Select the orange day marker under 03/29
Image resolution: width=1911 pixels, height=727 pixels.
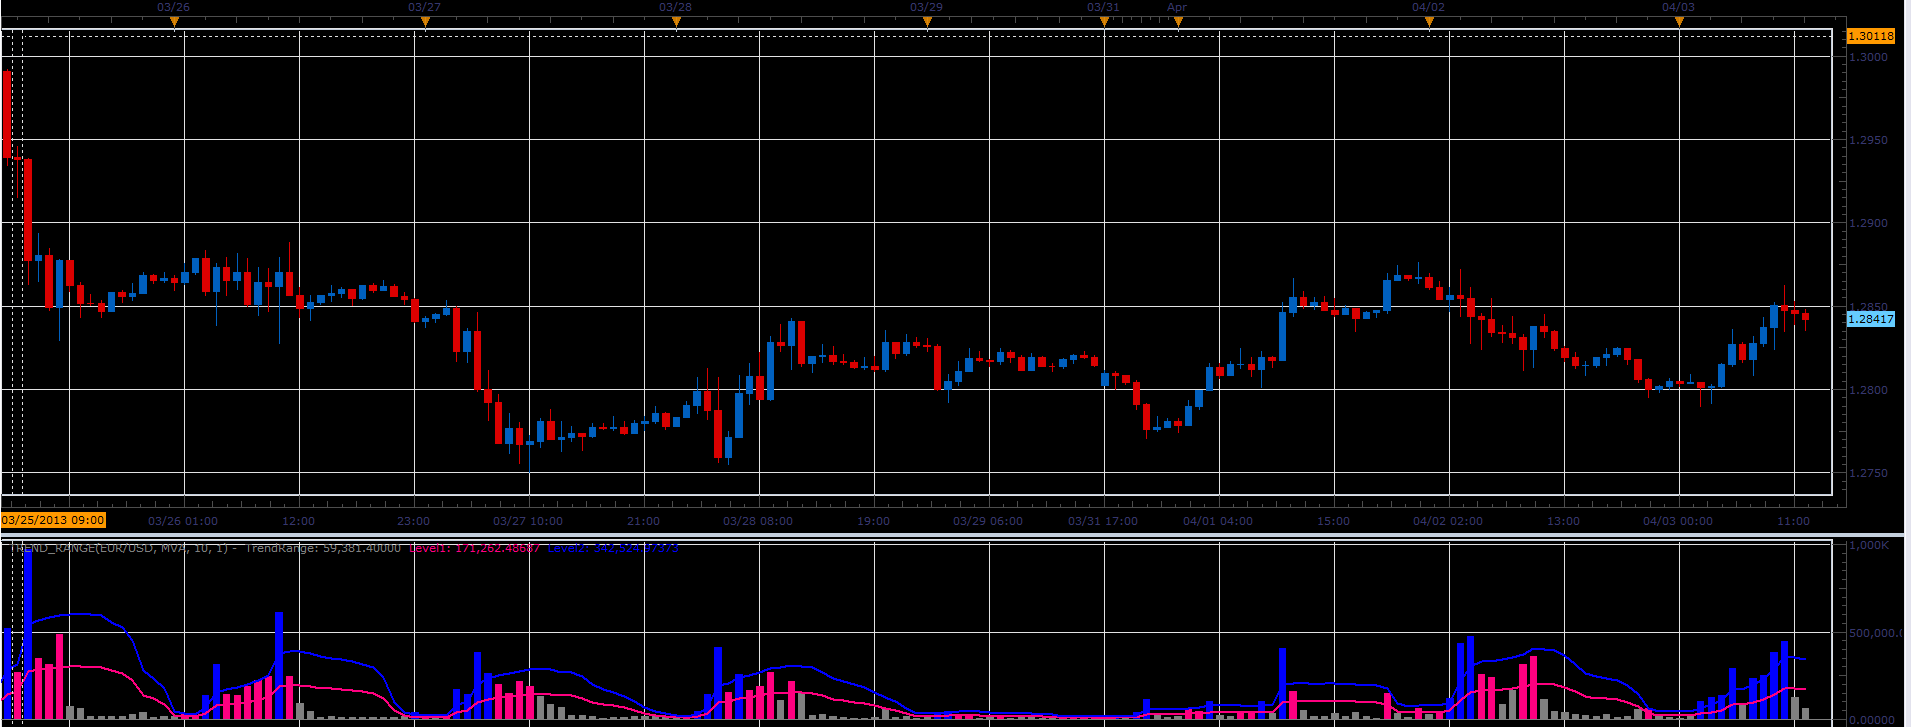[x=927, y=22]
